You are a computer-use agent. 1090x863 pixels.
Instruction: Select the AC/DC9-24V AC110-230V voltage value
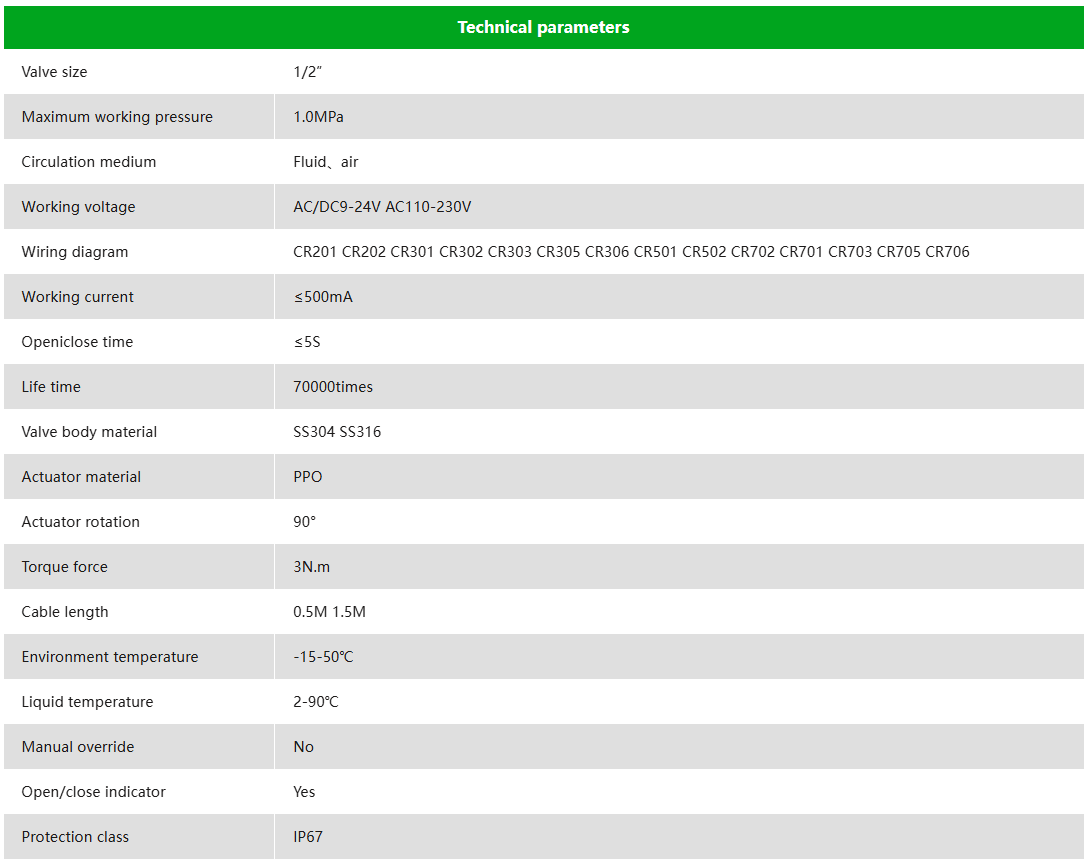(382, 207)
